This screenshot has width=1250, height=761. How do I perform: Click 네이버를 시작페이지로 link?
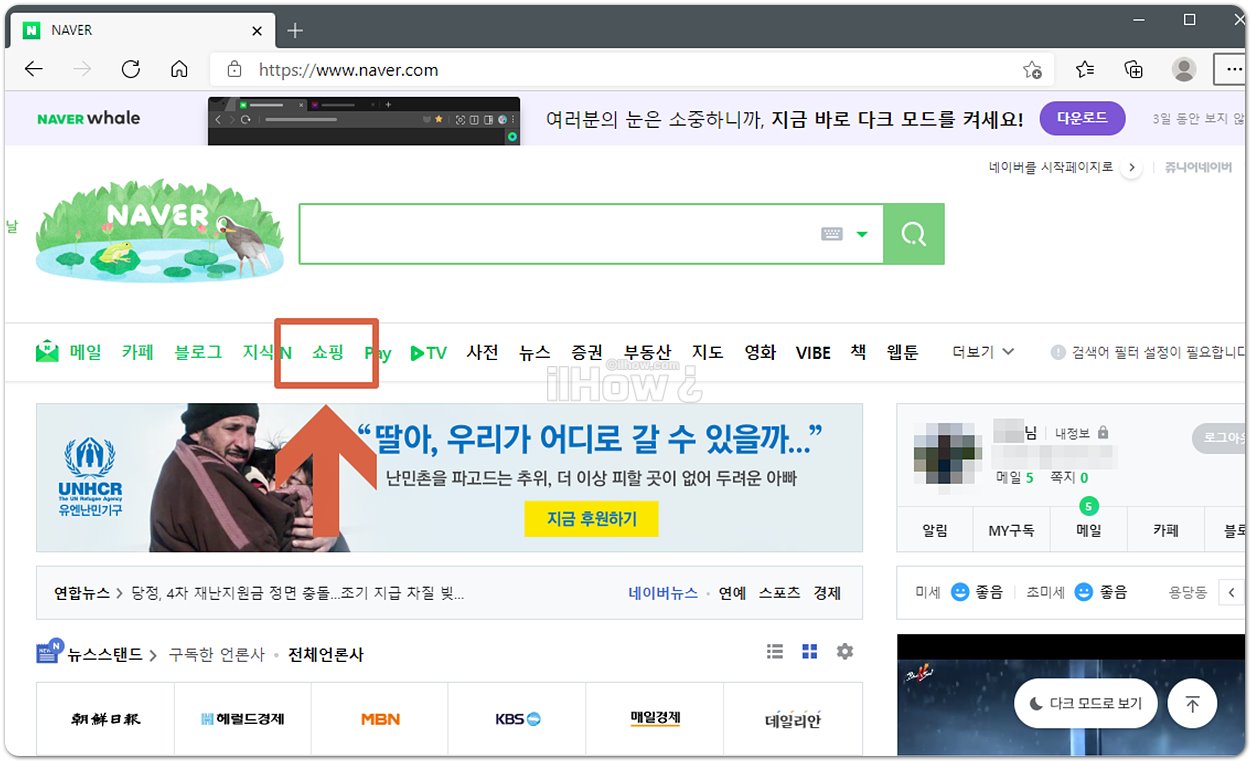point(1051,167)
